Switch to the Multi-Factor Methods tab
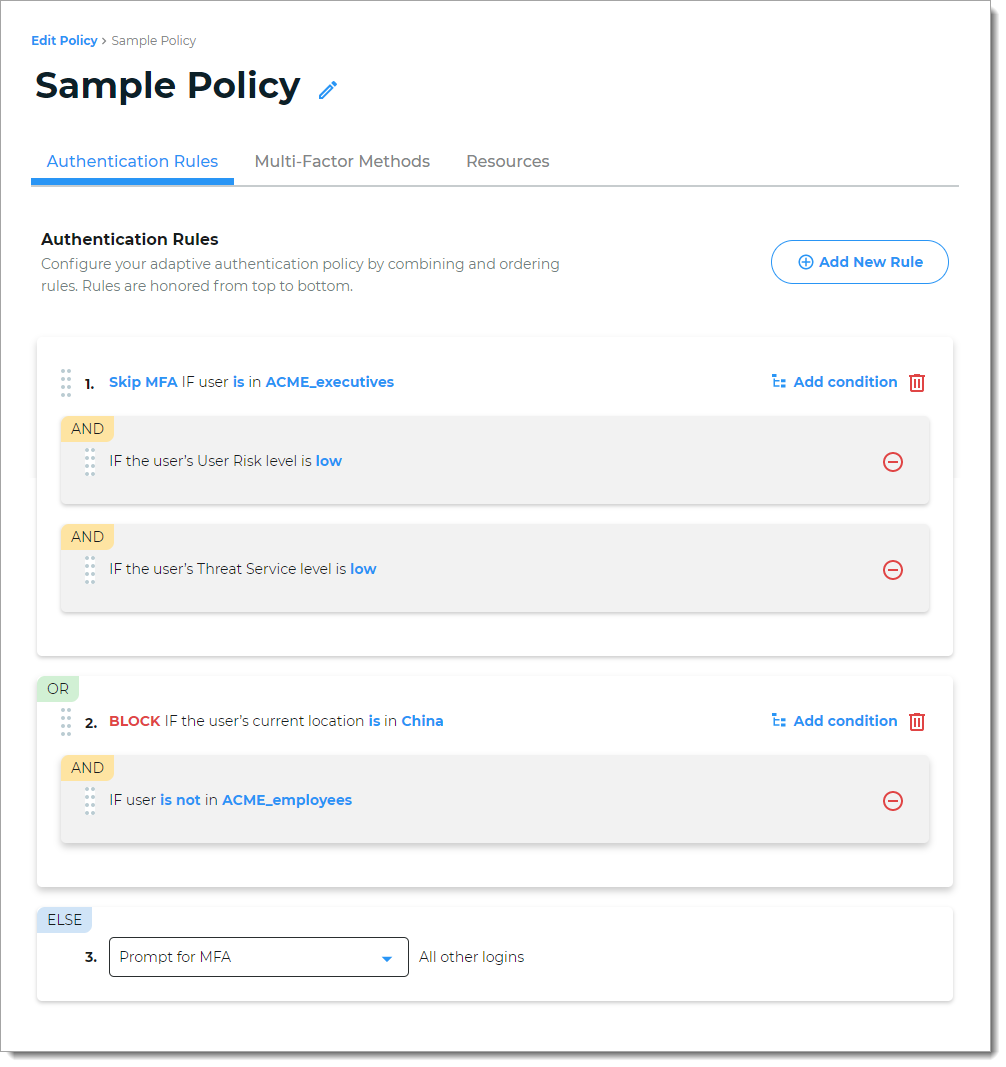The width and height of the screenshot is (1006, 1067). [x=342, y=161]
